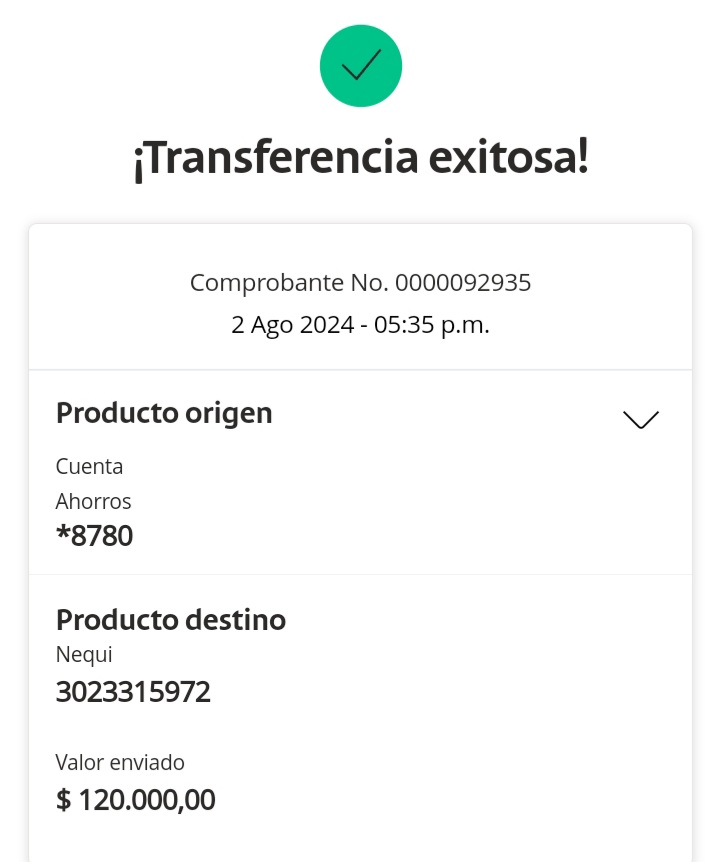Select the masked account number *8780
720x862 pixels.
point(94,536)
